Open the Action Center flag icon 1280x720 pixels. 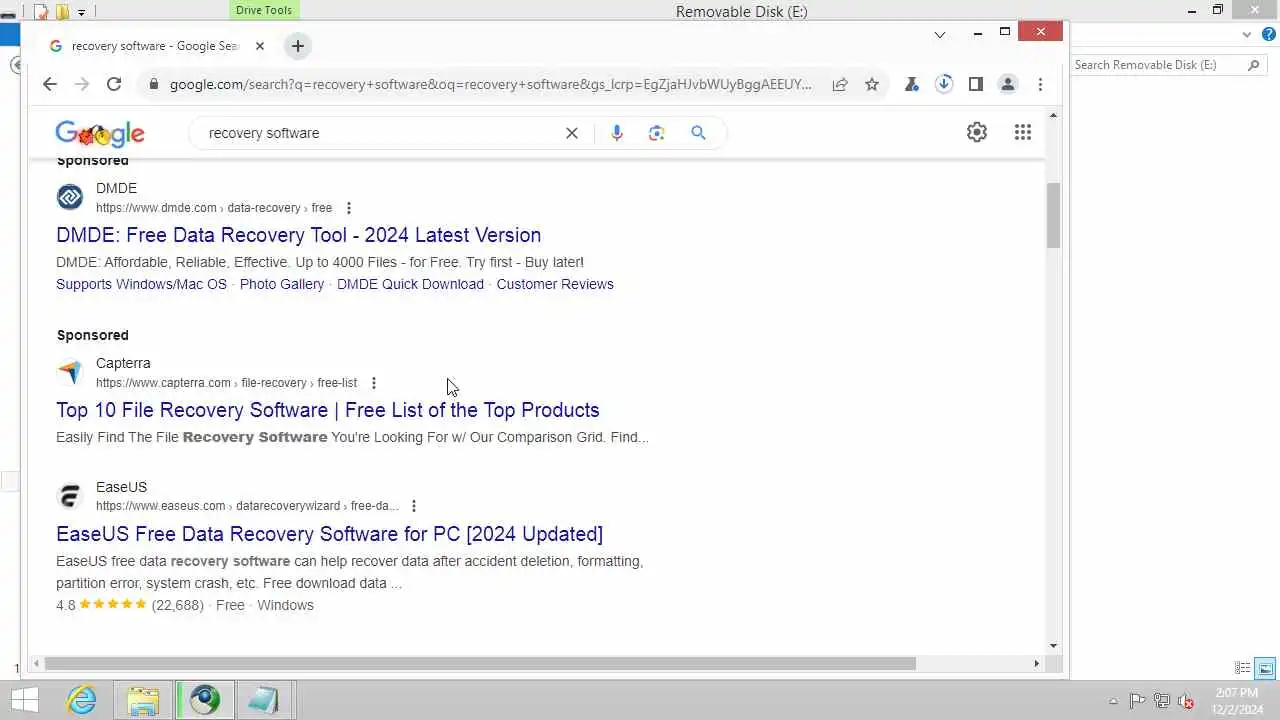click(1137, 701)
